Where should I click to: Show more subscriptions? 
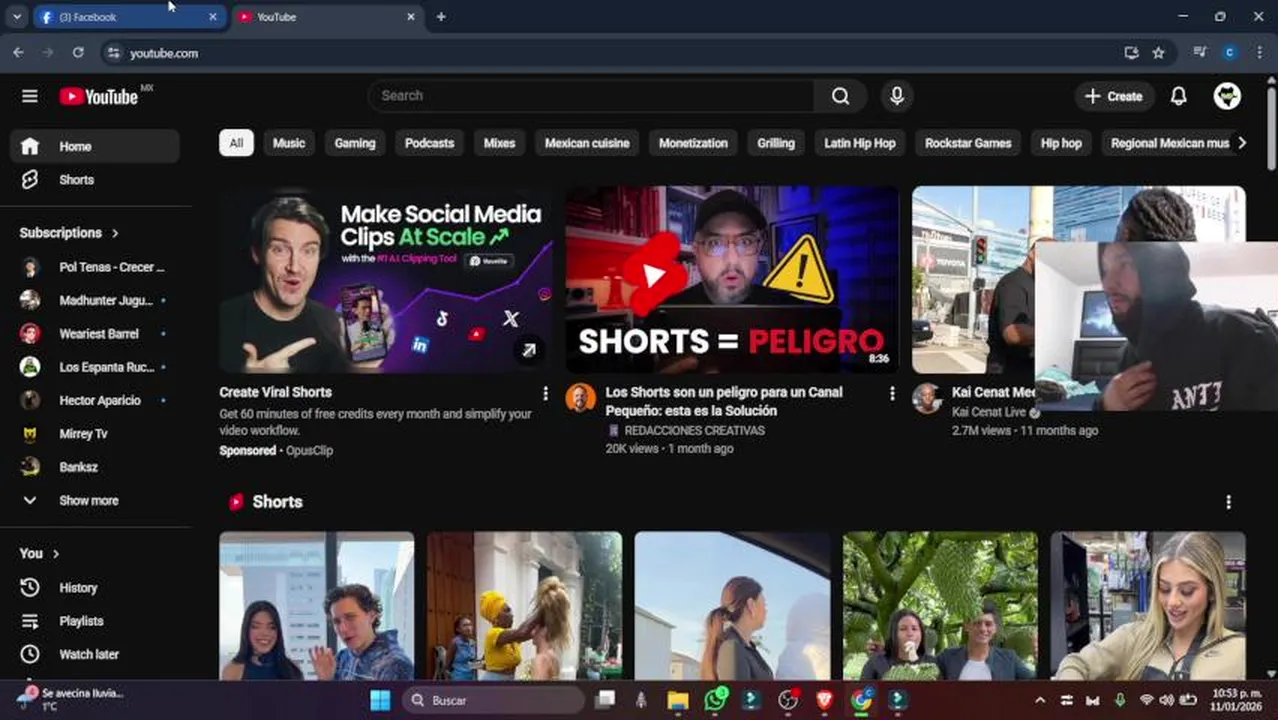(x=95, y=500)
